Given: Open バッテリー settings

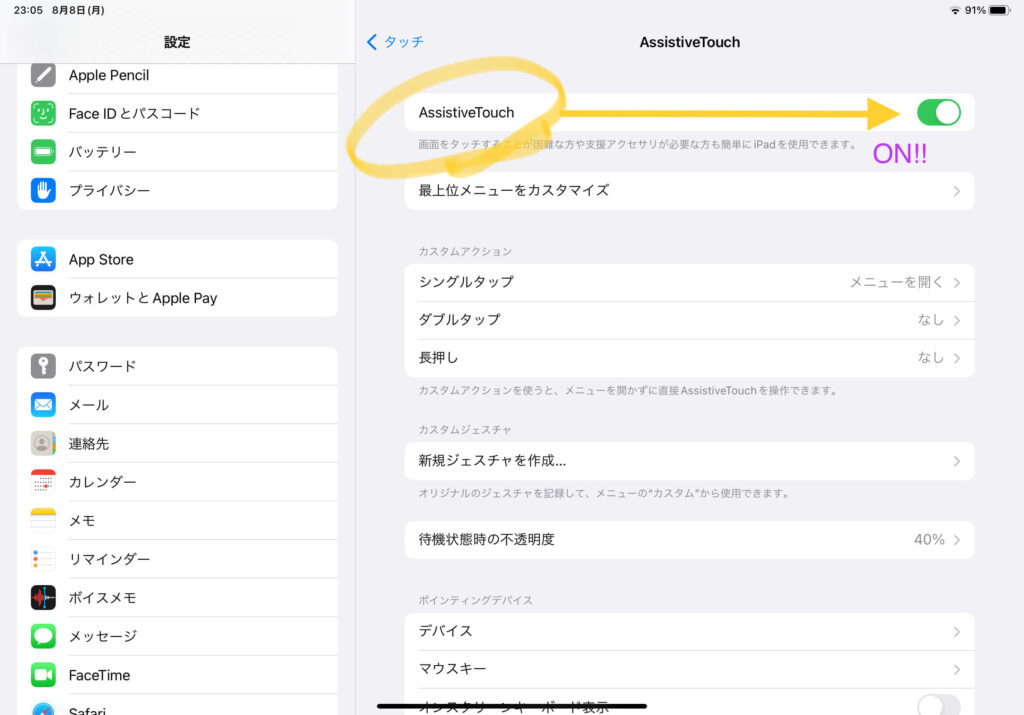Looking at the screenshot, I should point(178,151).
